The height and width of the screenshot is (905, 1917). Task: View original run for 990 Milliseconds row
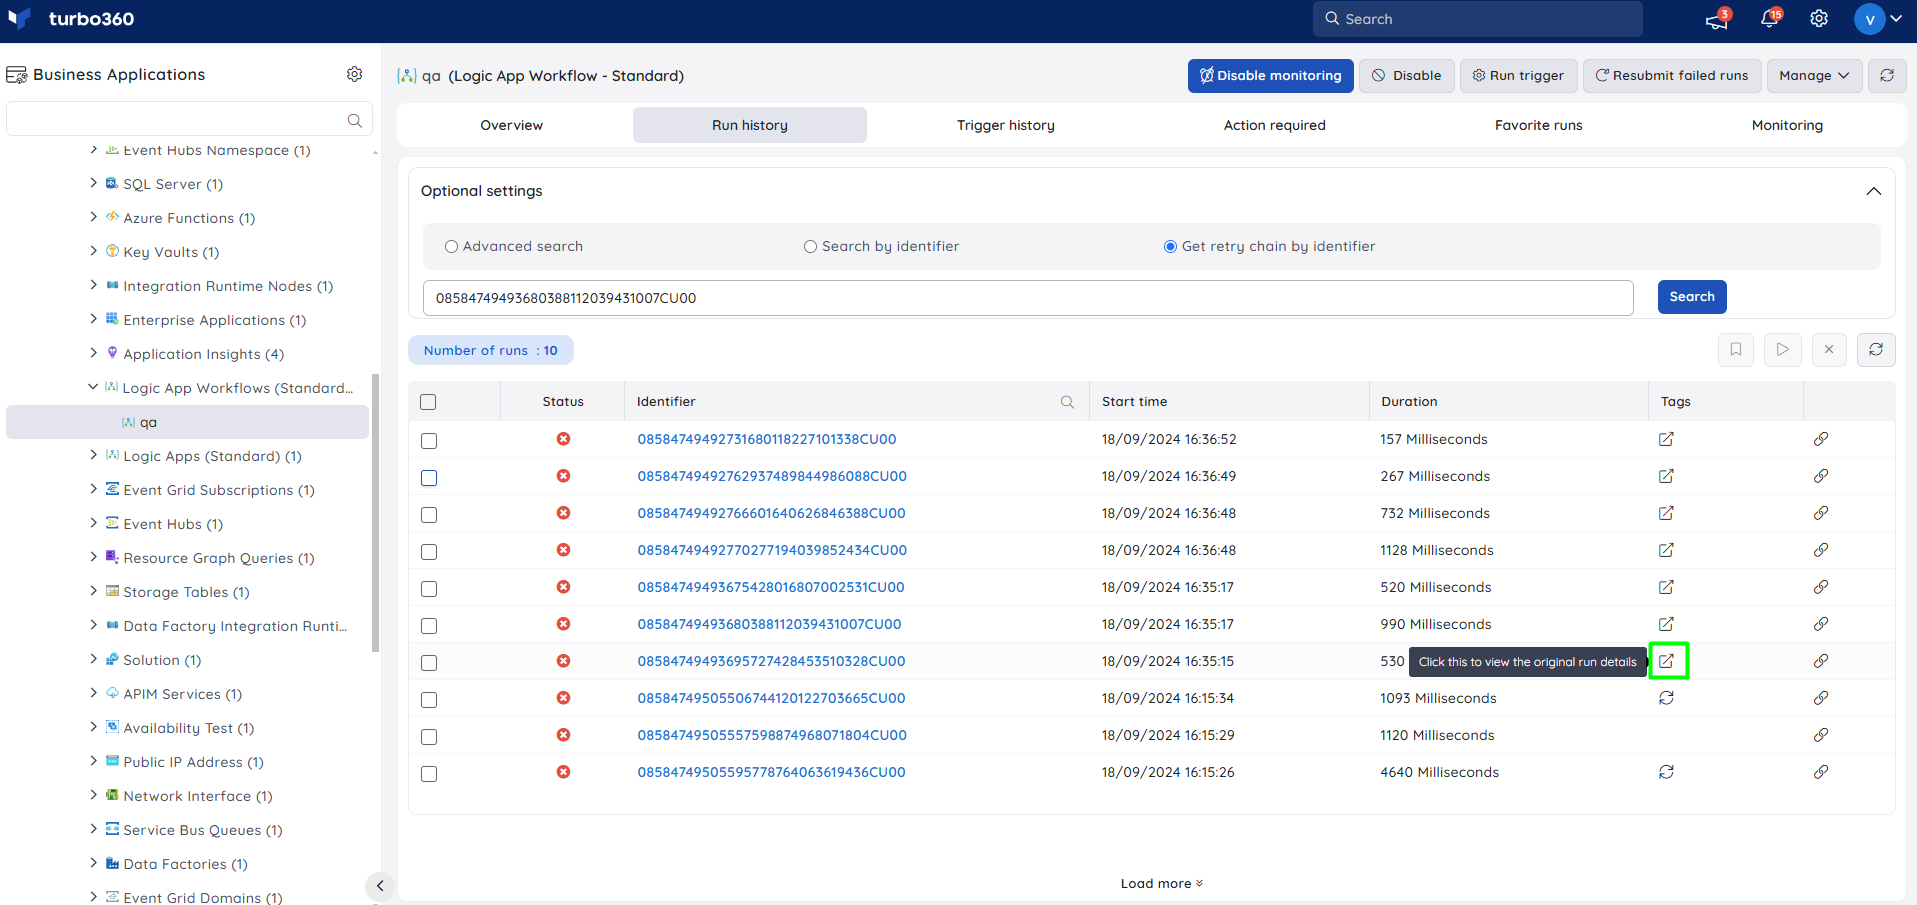pos(1666,624)
